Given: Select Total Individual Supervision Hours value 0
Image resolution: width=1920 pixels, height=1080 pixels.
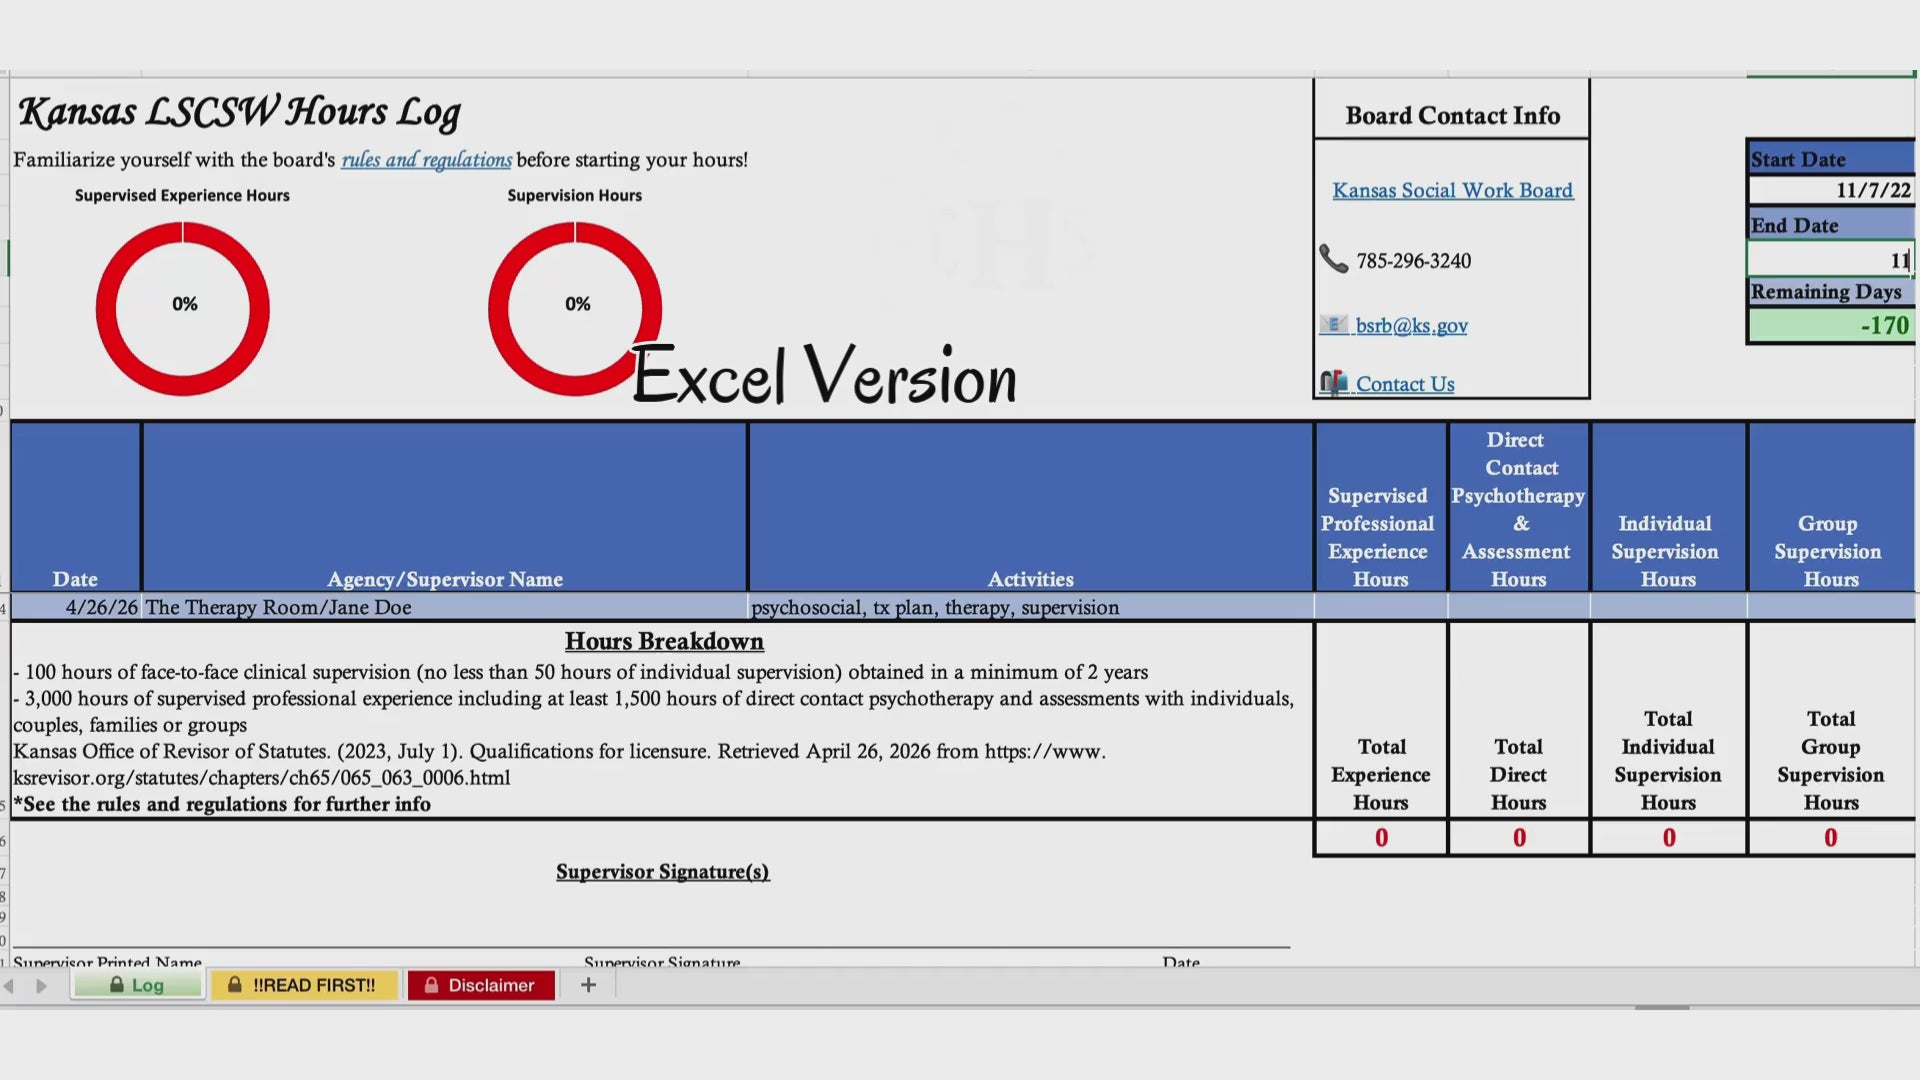Looking at the screenshot, I should pyautogui.click(x=1667, y=838).
